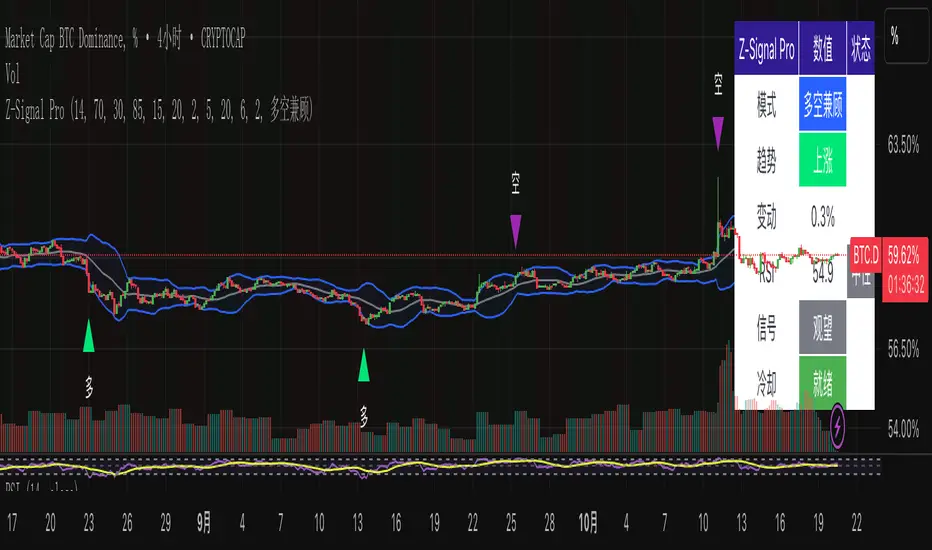Click the green long arrow near Sep 13
The width and height of the screenshot is (932, 550).
tap(364, 365)
